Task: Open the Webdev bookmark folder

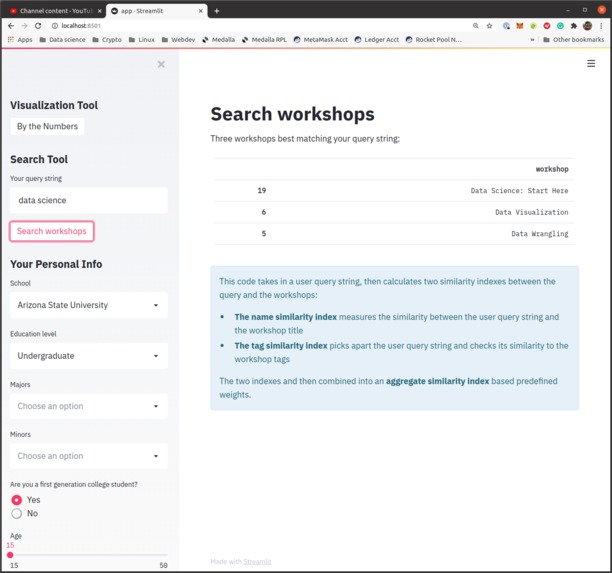Action: (x=178, y=39)
